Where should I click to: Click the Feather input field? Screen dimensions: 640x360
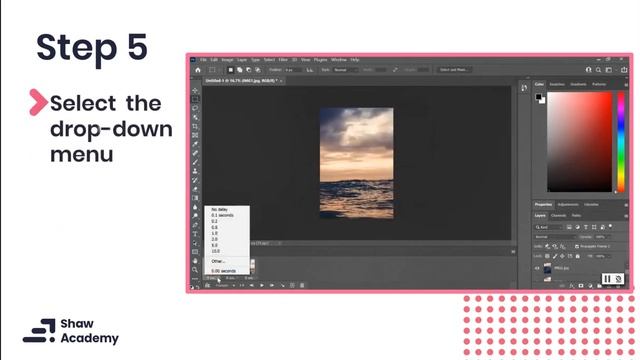click(293, 70)
